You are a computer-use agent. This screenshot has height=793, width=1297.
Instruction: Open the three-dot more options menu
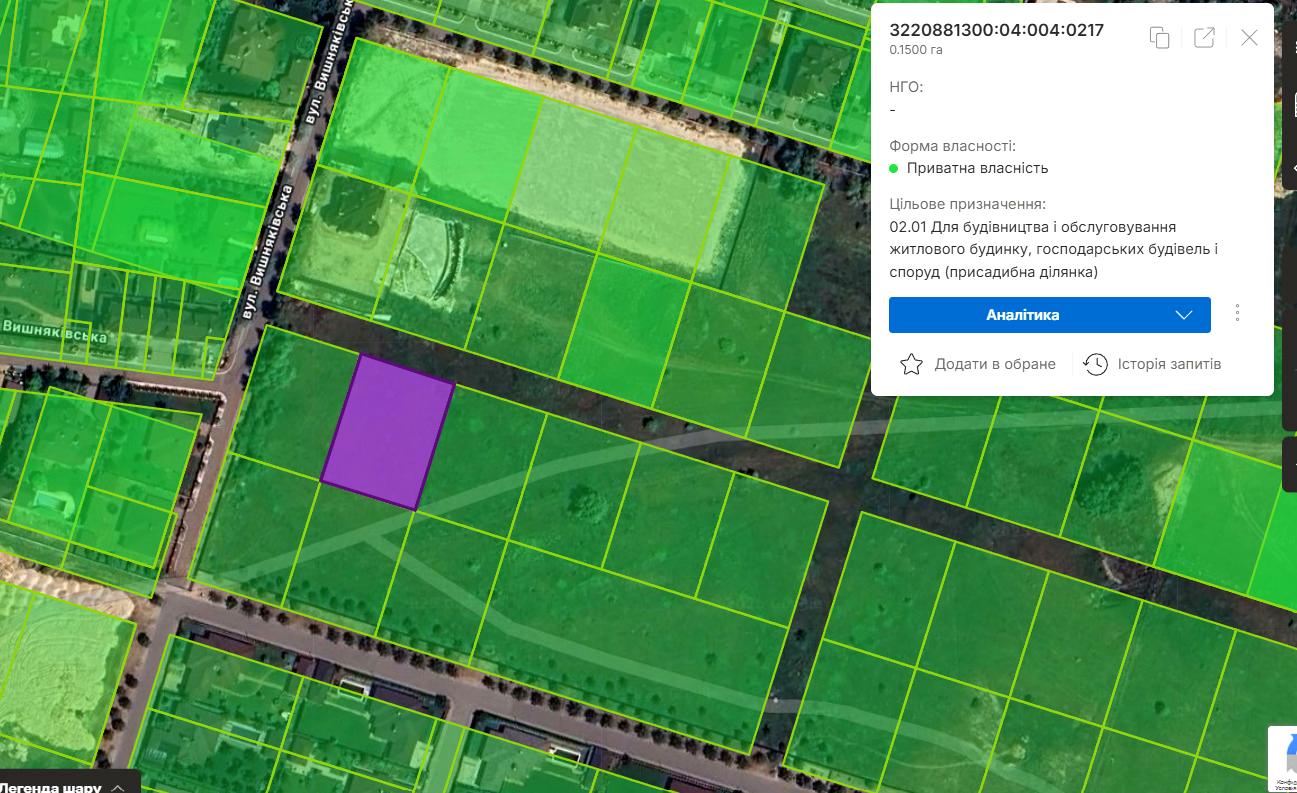pyautogui.click(x=1237, y=314)
